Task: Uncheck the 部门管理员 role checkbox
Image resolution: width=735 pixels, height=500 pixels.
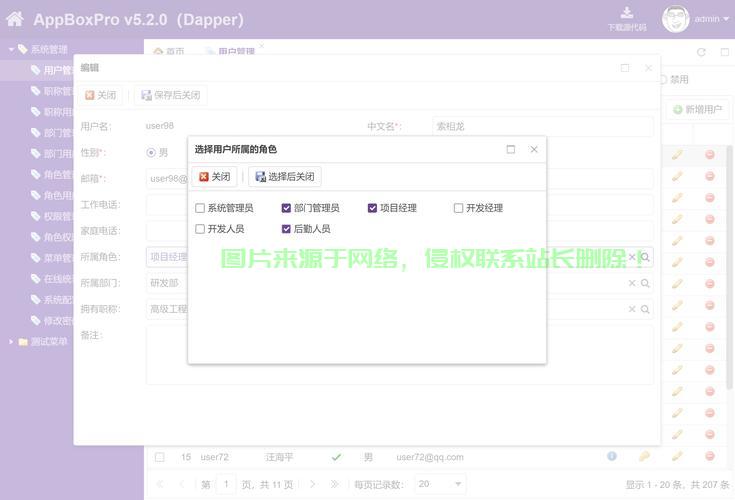Action: tap(286, 208)
